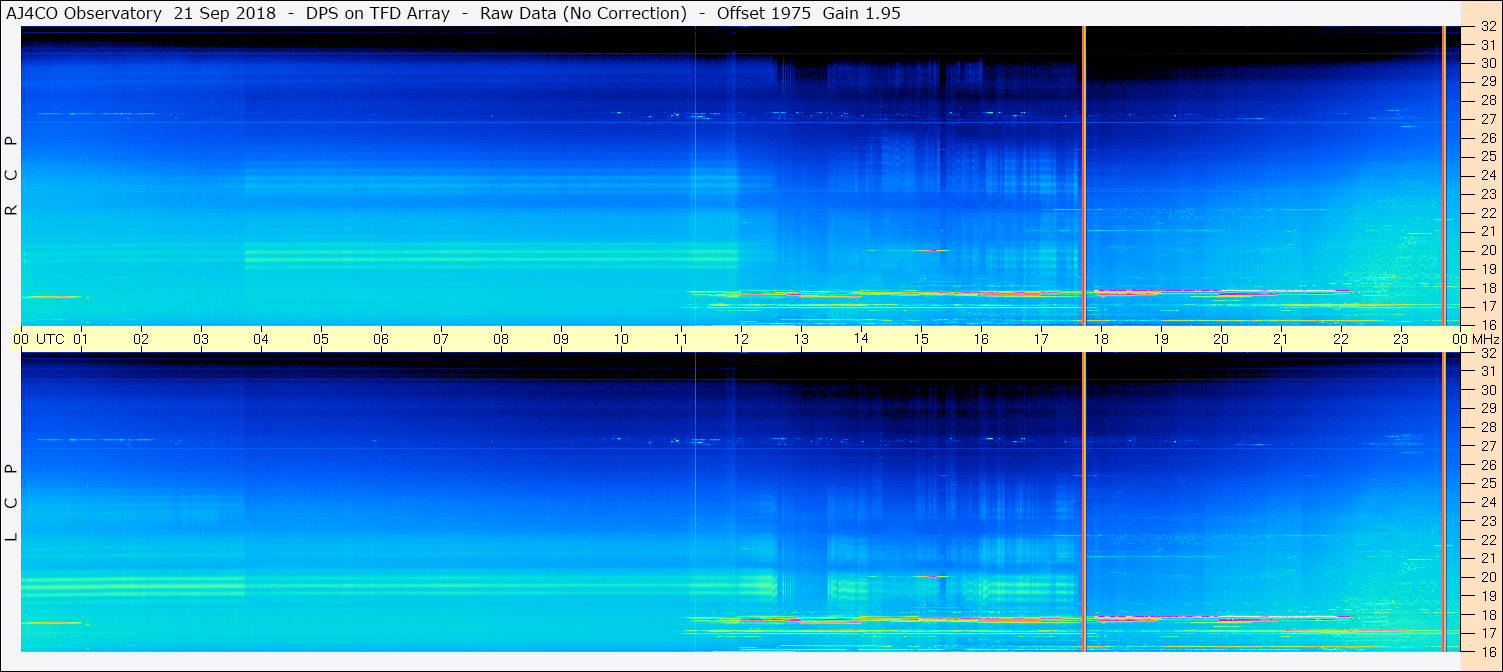Select the 21 Sep 2018 date in title
The height and width of the screenshot is (672, 1503).
(226, 13)
